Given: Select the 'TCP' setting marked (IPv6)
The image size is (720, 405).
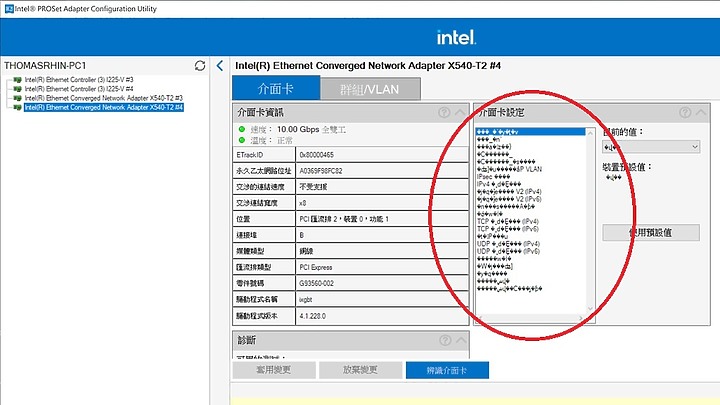Looking at the screenshot, I should tap(508, 229).
